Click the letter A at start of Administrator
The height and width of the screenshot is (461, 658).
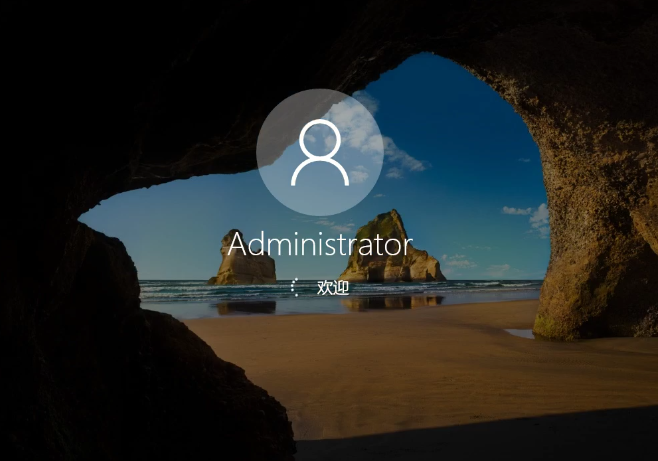237,244
